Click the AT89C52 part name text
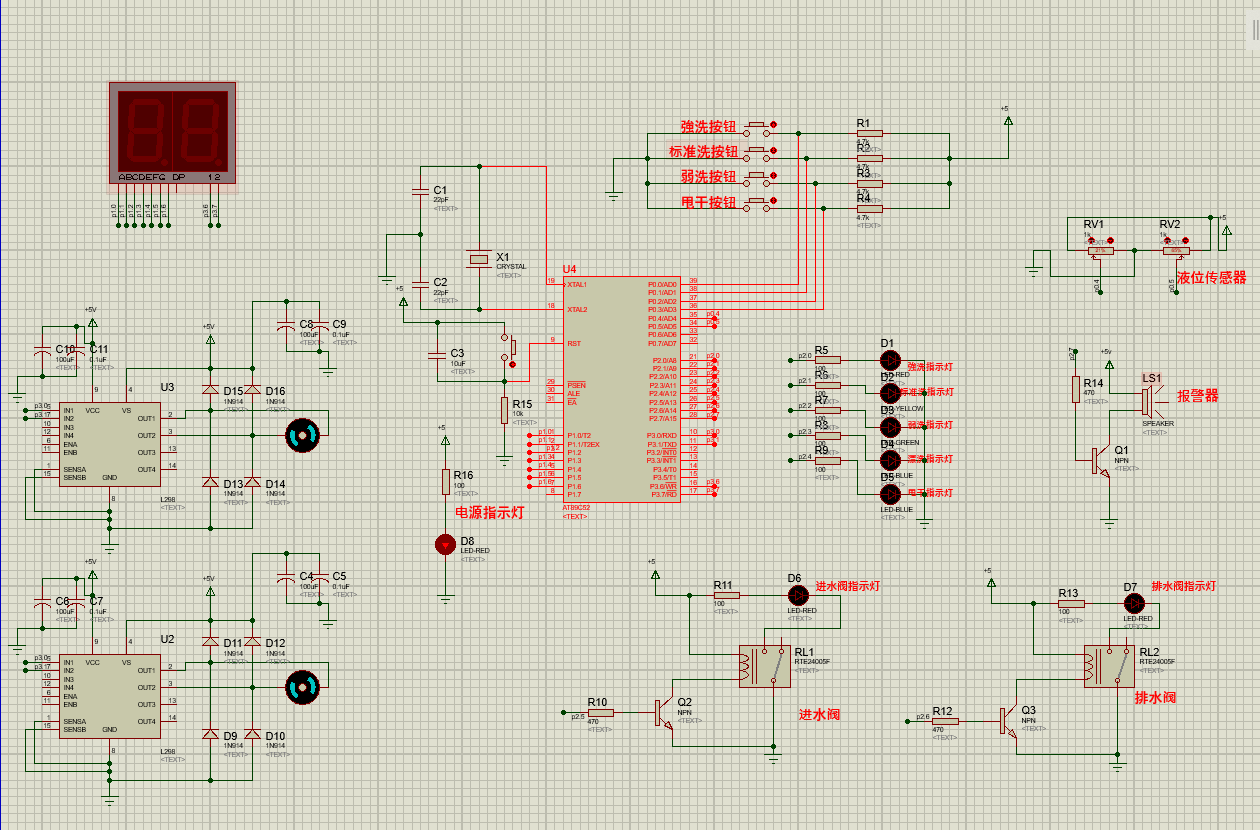1260x830 pixels. (576, 508)
